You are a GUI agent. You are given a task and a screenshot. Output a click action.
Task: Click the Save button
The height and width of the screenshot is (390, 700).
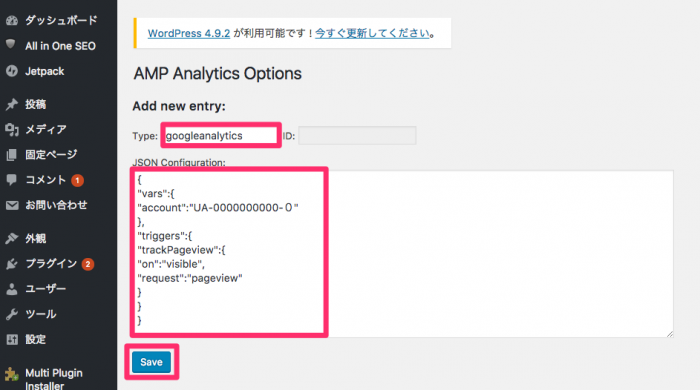151,362
